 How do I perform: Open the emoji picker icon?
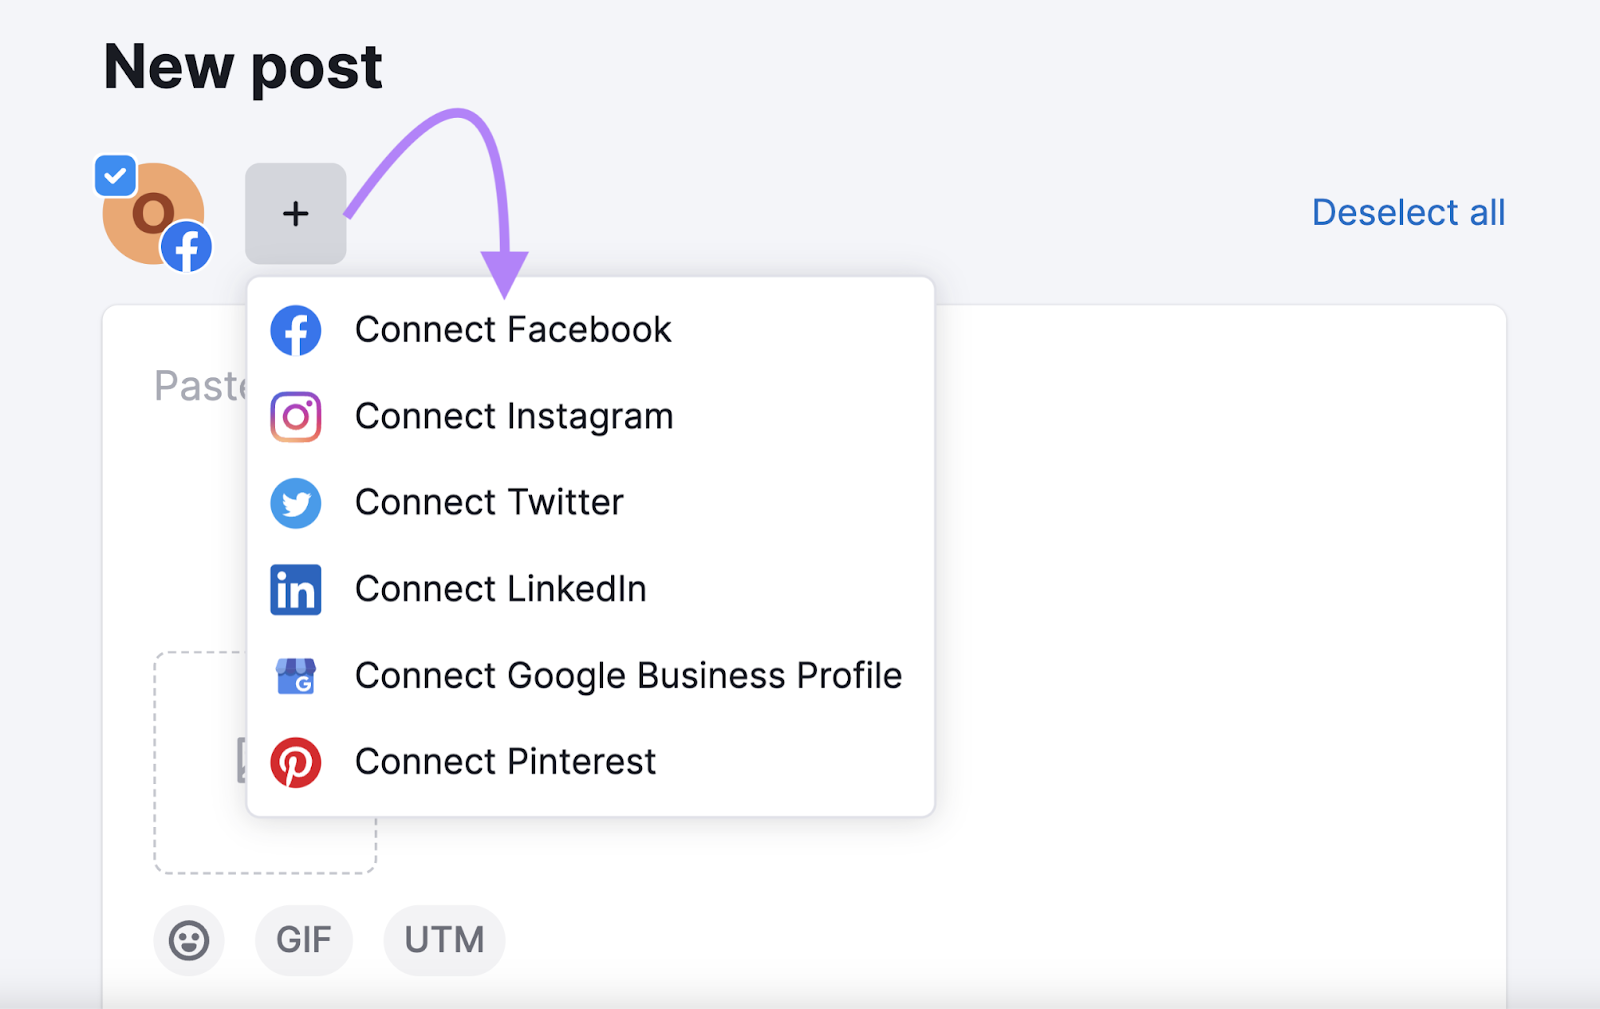pyautogui.click(x=188, y=939)
